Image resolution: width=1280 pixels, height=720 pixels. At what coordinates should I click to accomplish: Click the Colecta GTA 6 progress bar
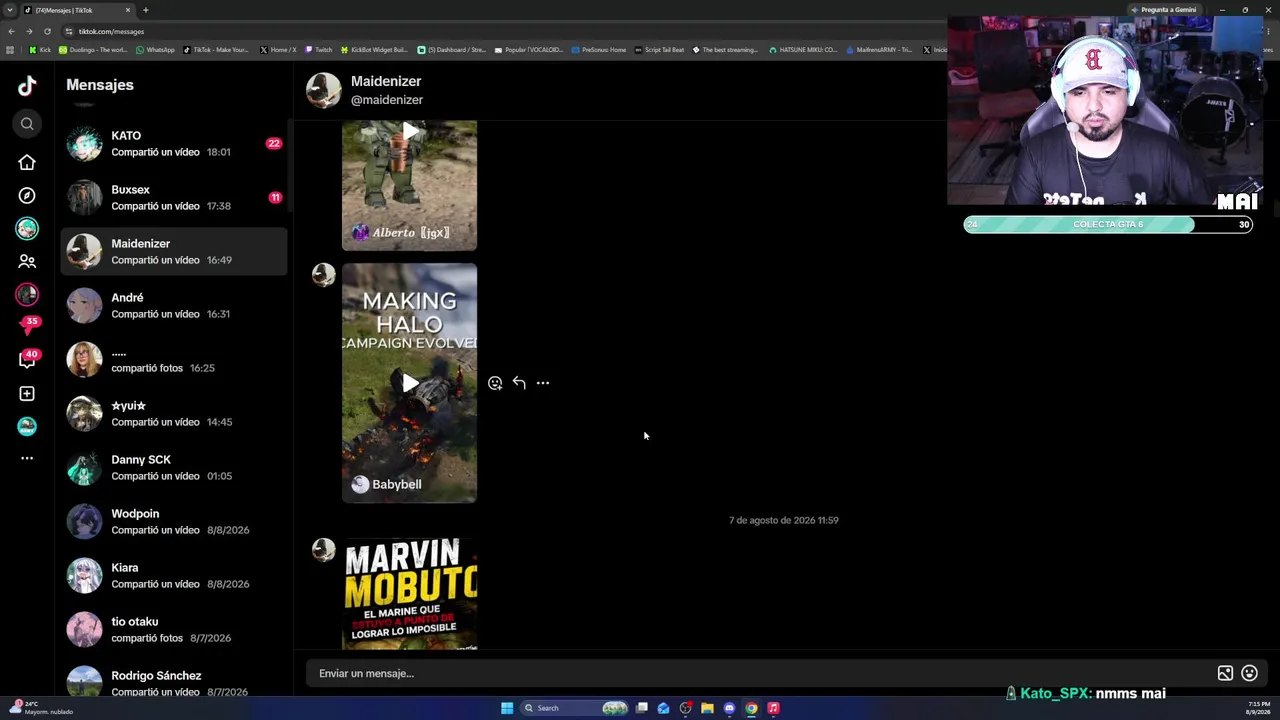[1108, 224]
